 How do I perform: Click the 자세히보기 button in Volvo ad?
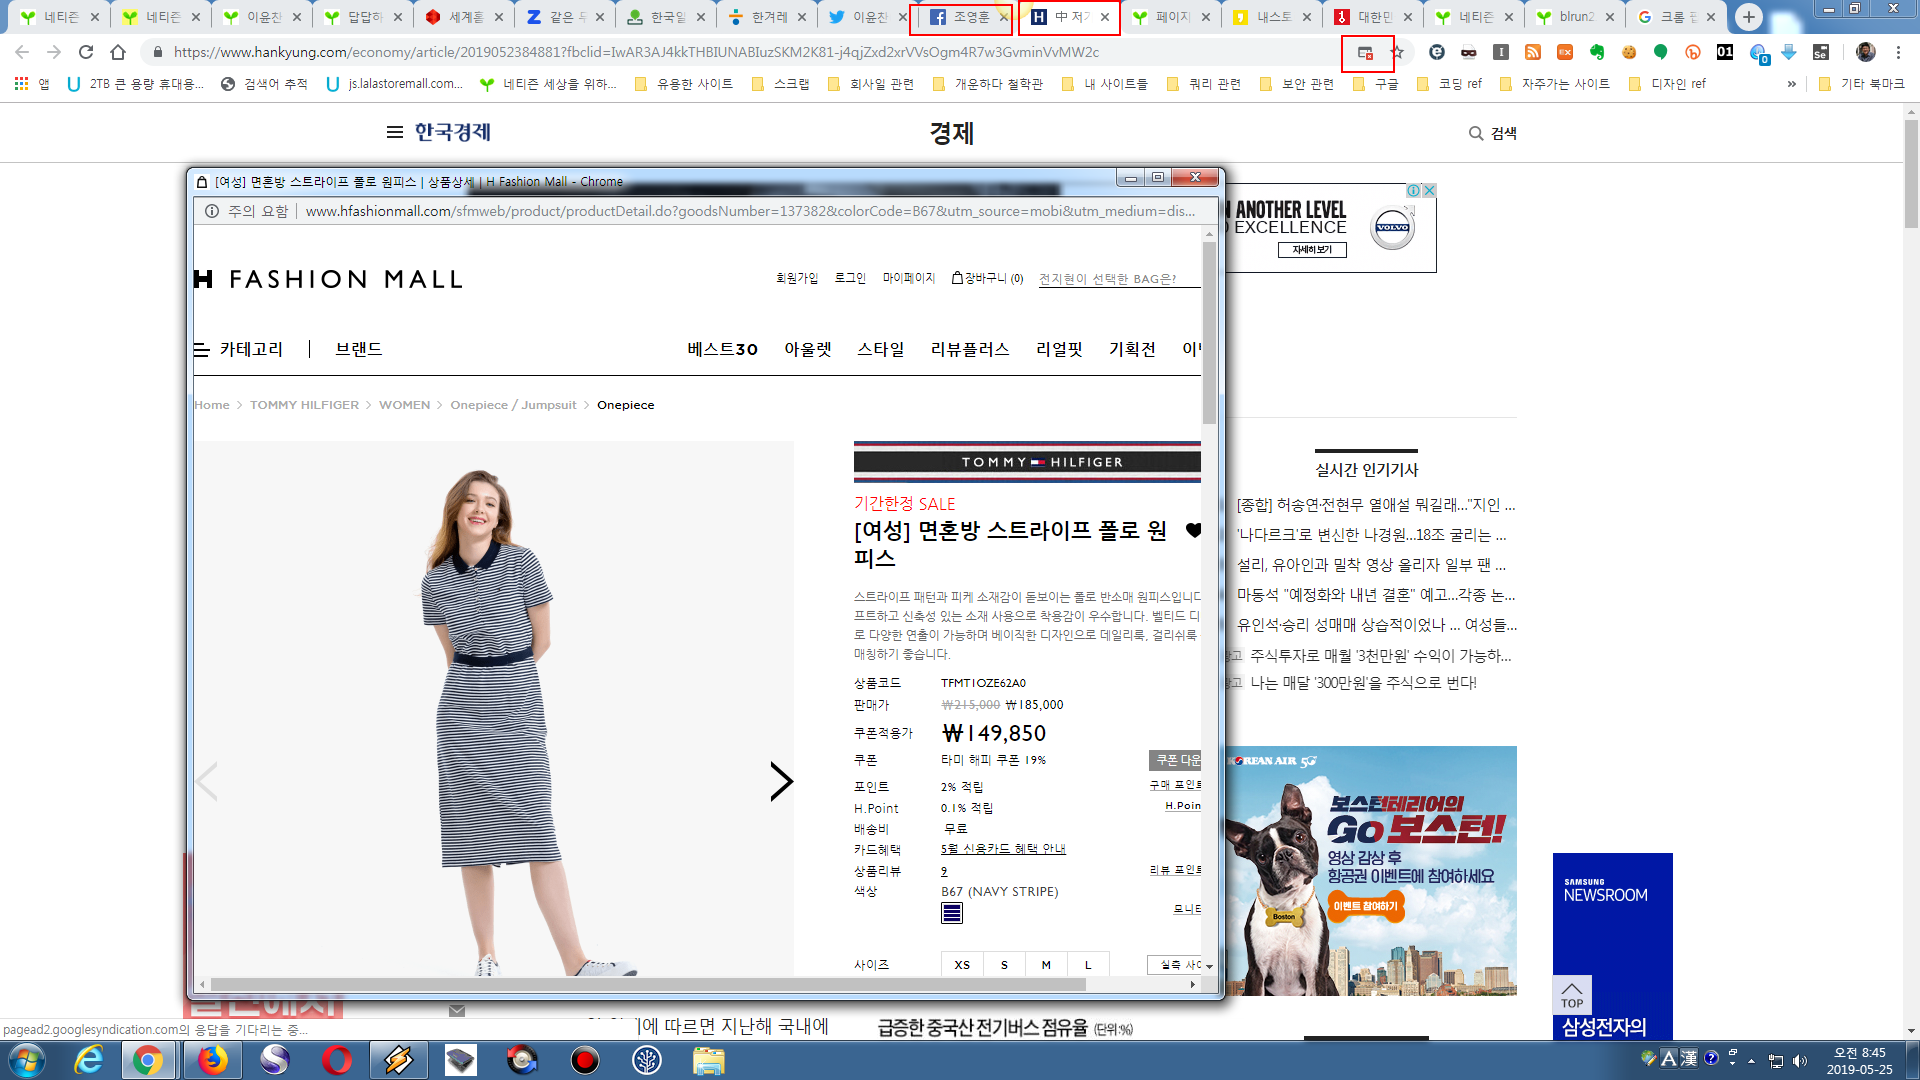pyautogui.click(x=1312, y=250)
